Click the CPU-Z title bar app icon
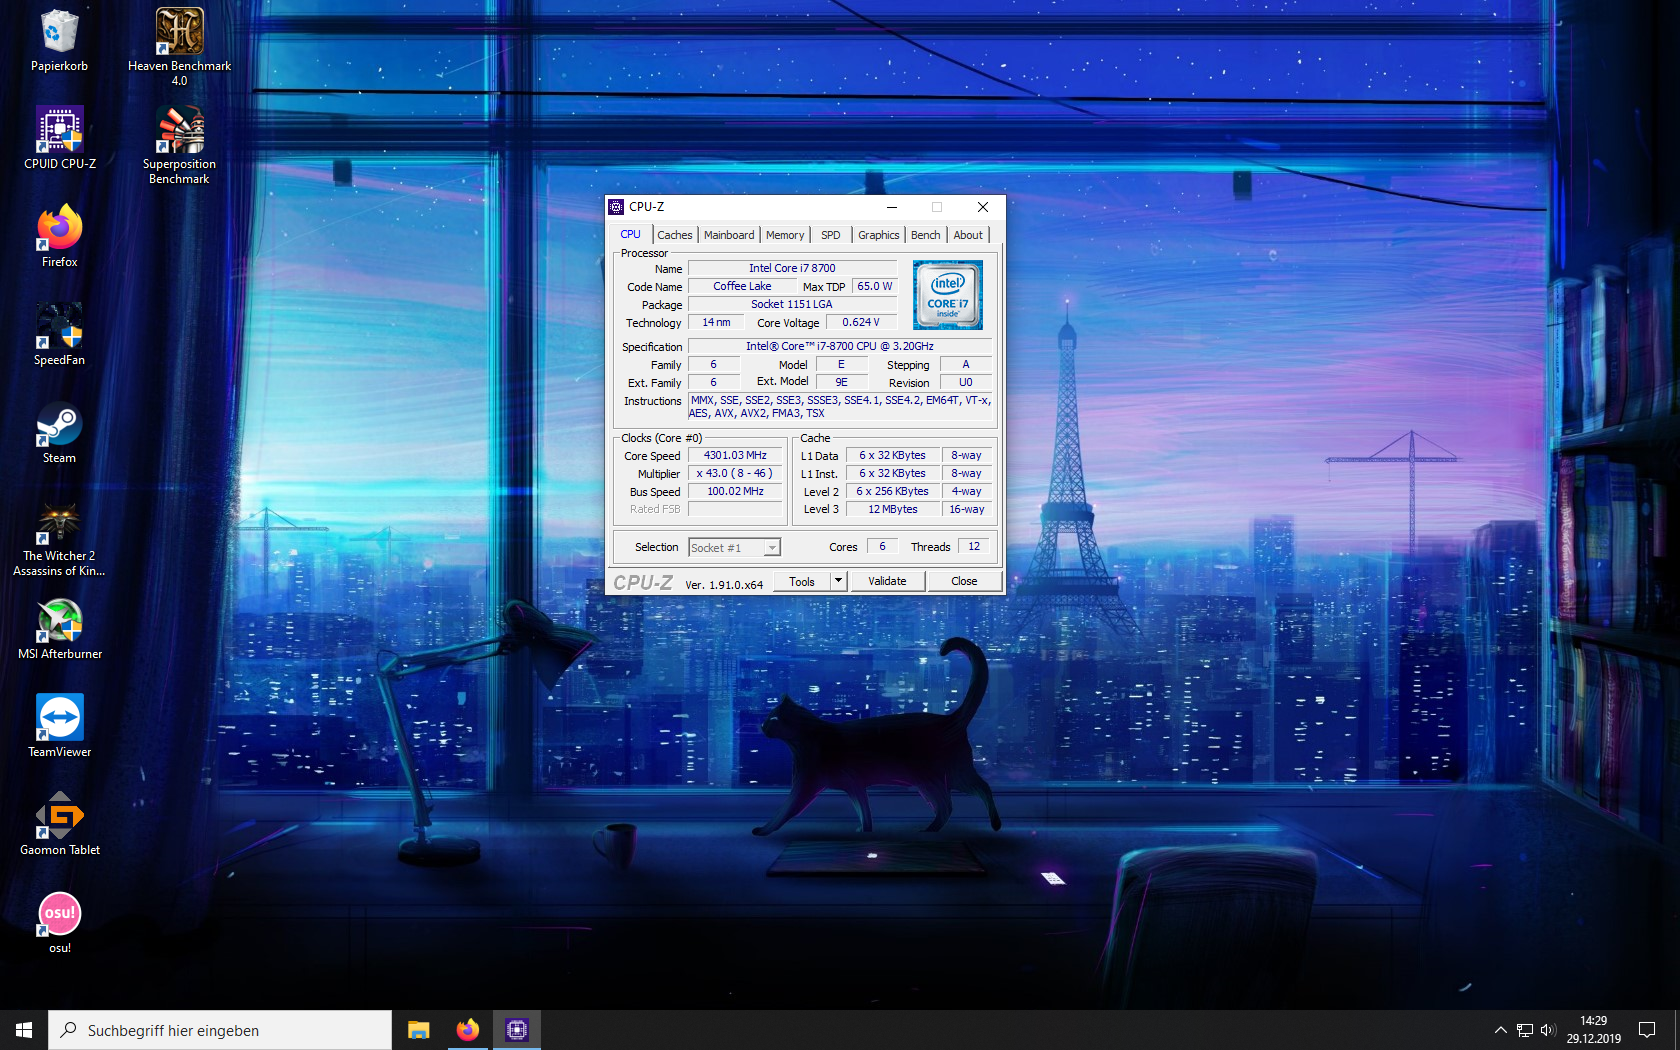 click(x=616, y=207)
